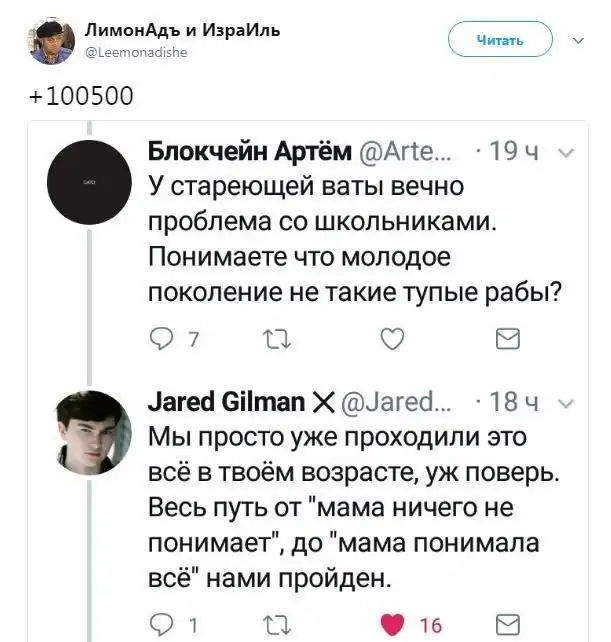Viewport: 611px width, 642px height.
Task: Open the chevron menu next to Читать
Action: 577,41
